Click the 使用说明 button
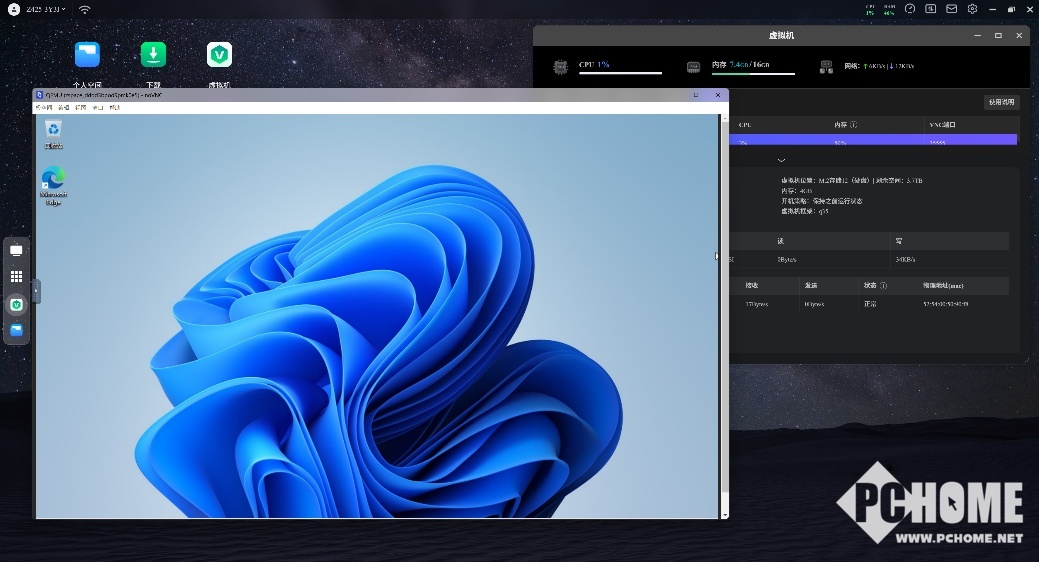Screen dimensions: 1039x562 point(1001,102)
